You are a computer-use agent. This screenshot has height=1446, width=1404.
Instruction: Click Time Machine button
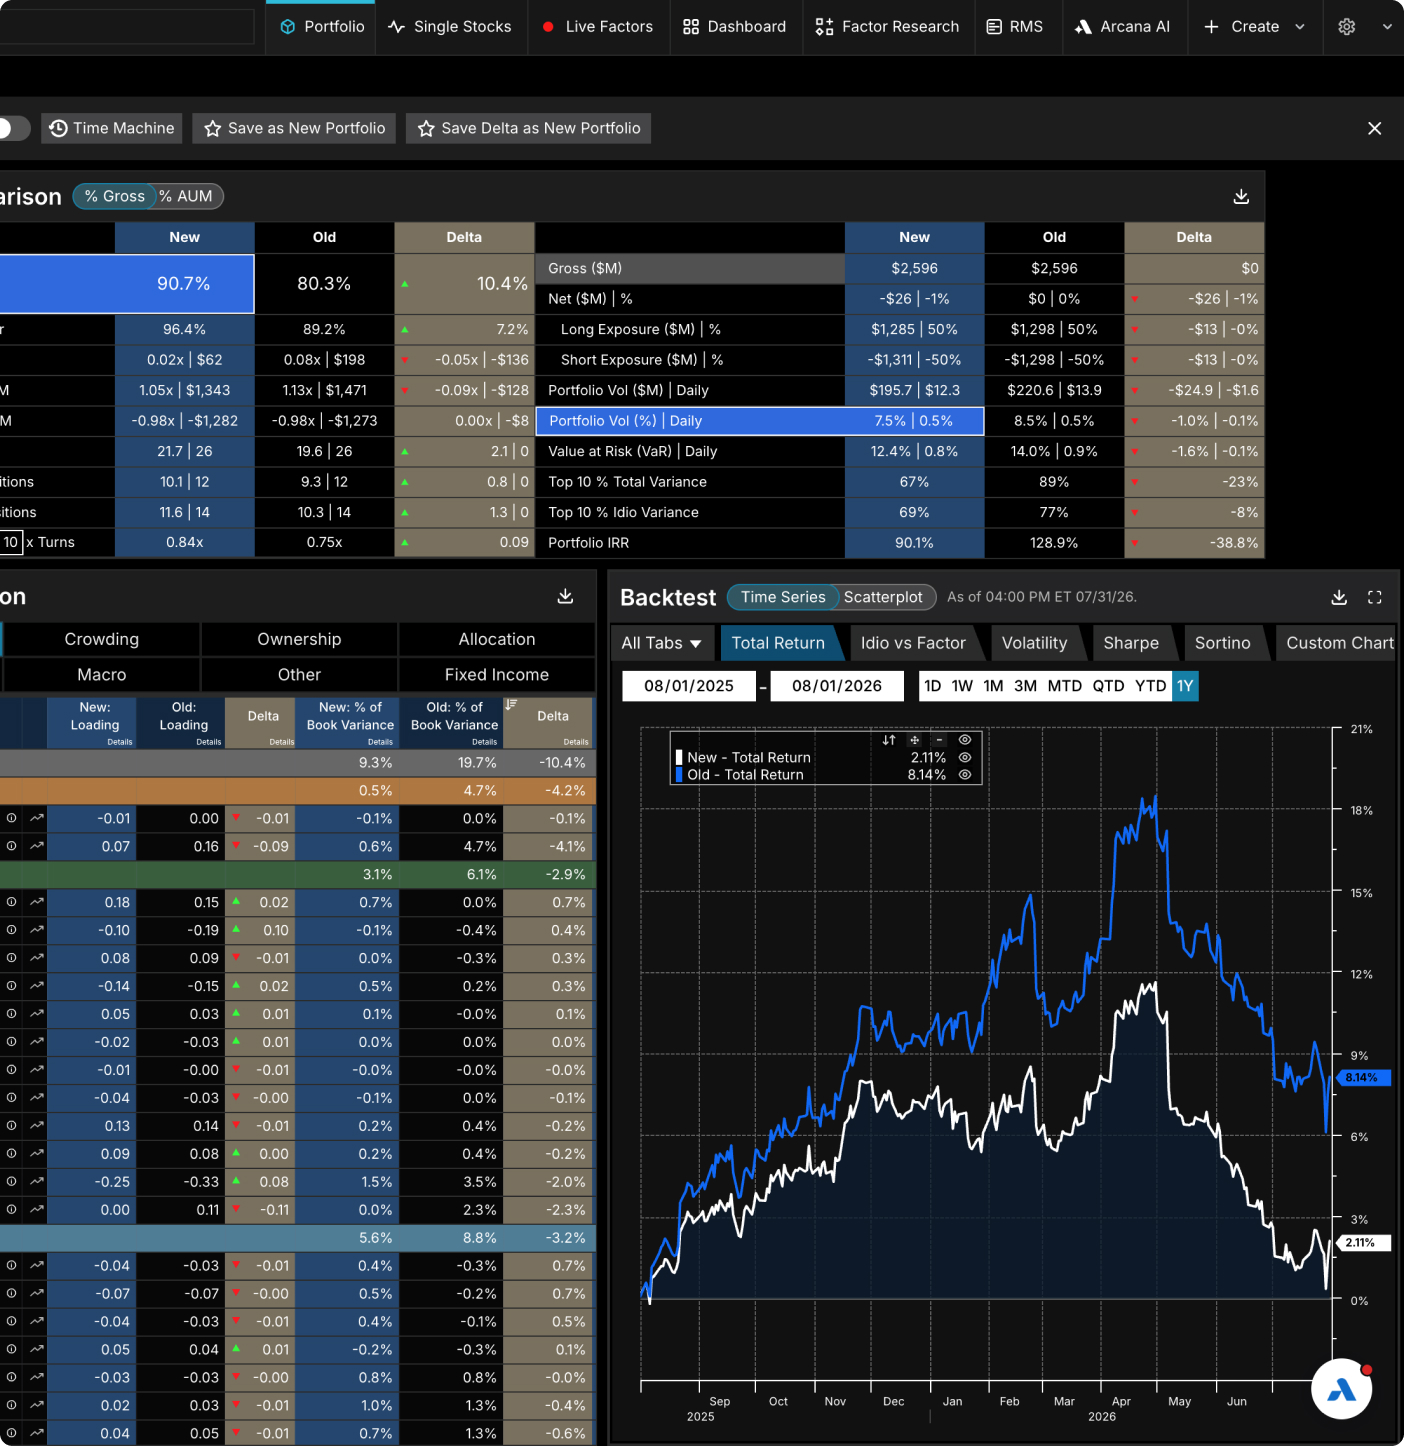pos(112,128)
